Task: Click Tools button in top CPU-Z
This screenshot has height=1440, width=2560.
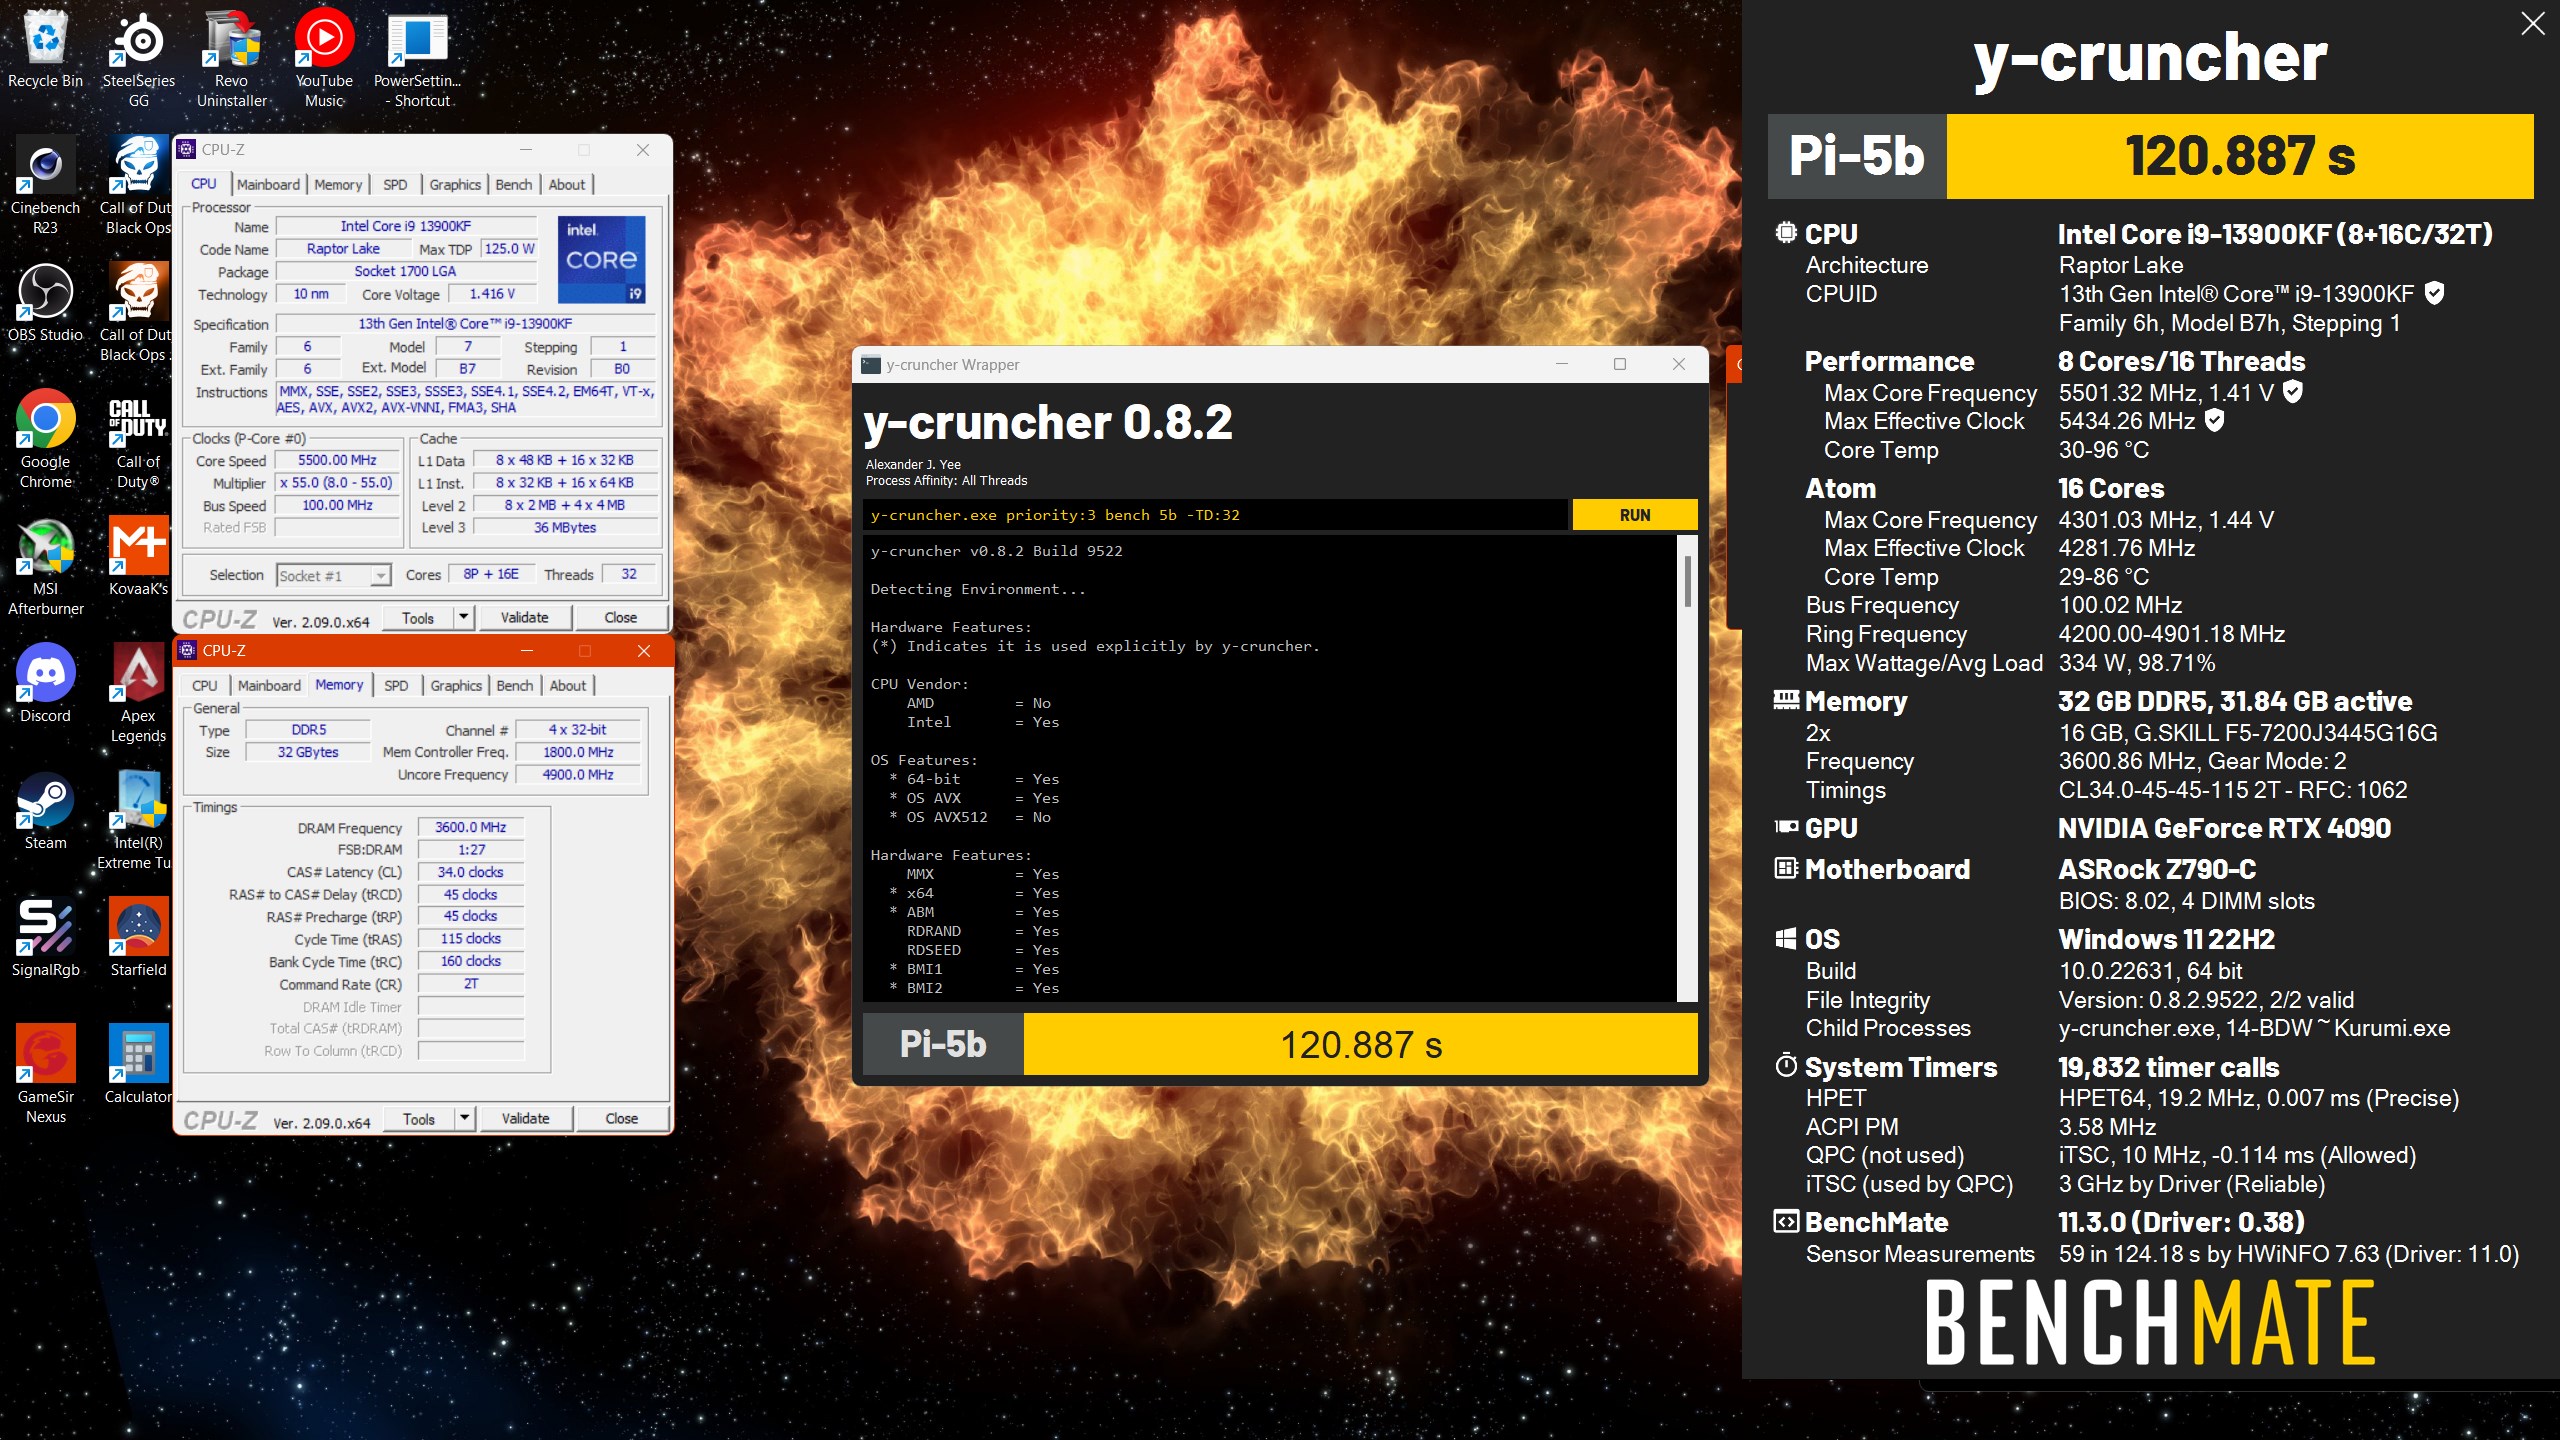Action: tap(418, 617)
